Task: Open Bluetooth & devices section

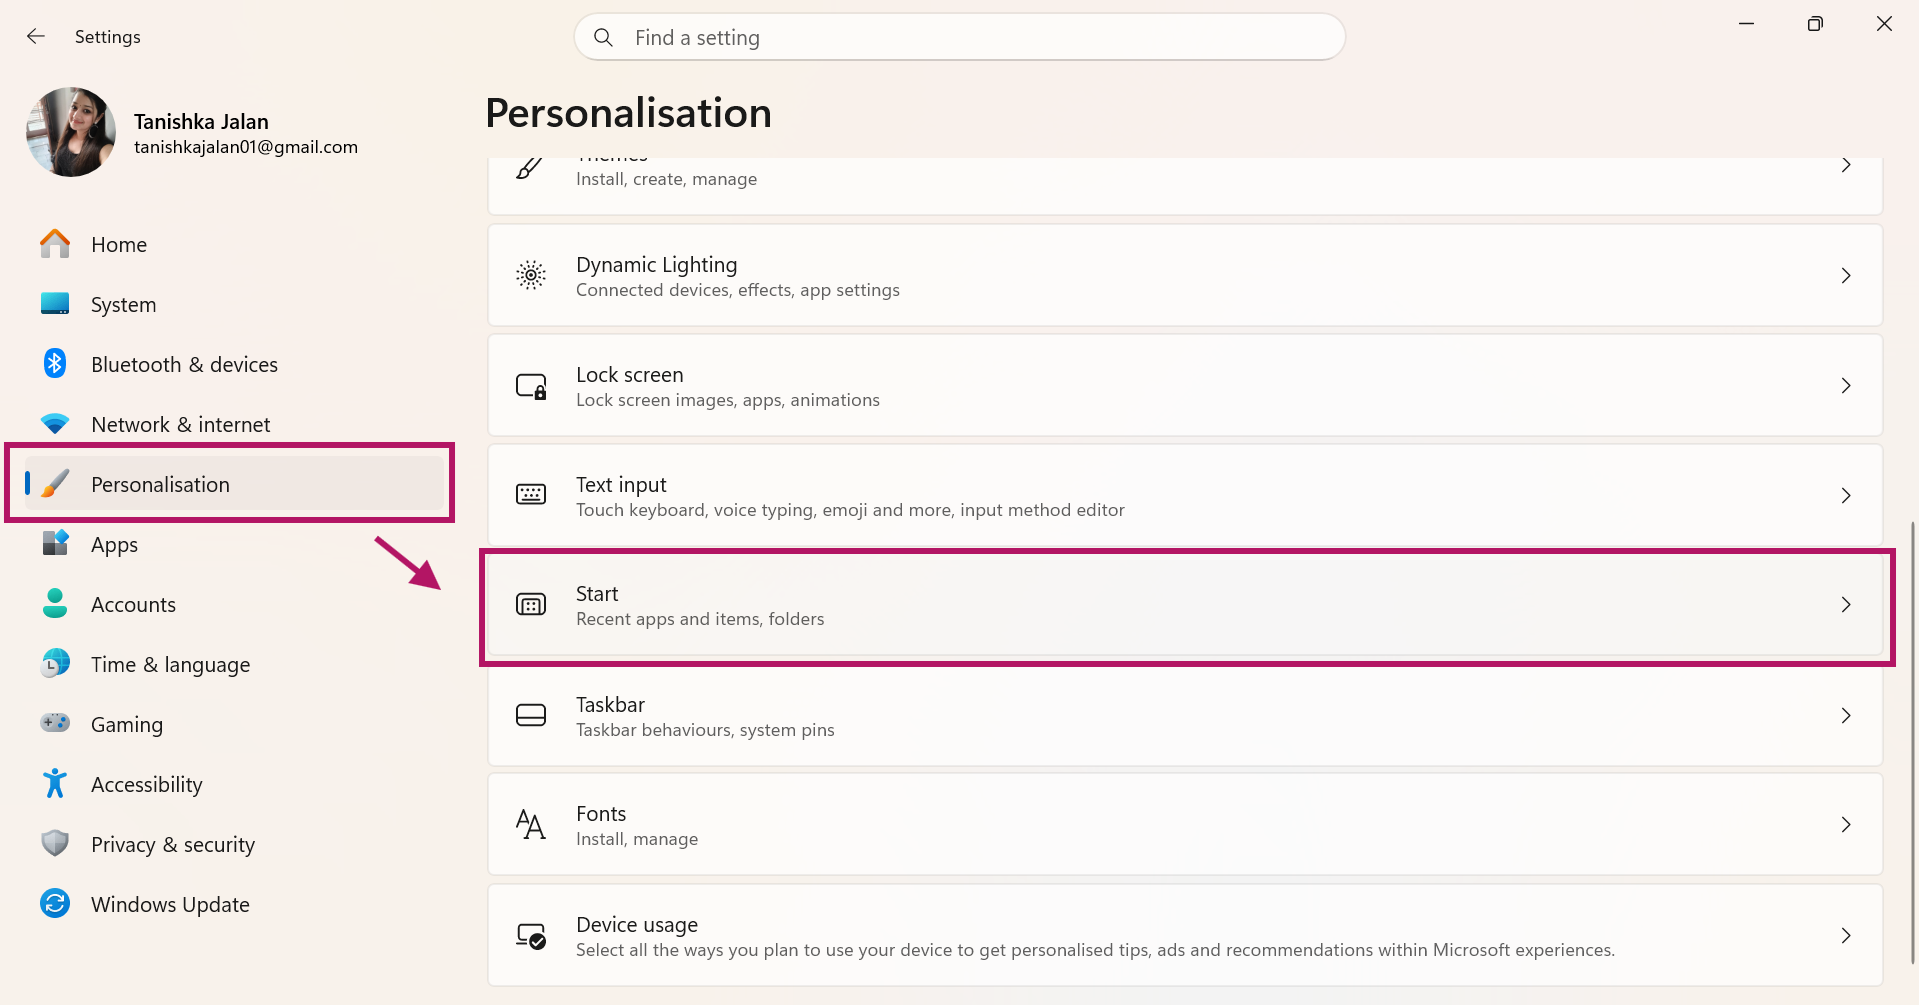Action: click(x=234, y=364)
